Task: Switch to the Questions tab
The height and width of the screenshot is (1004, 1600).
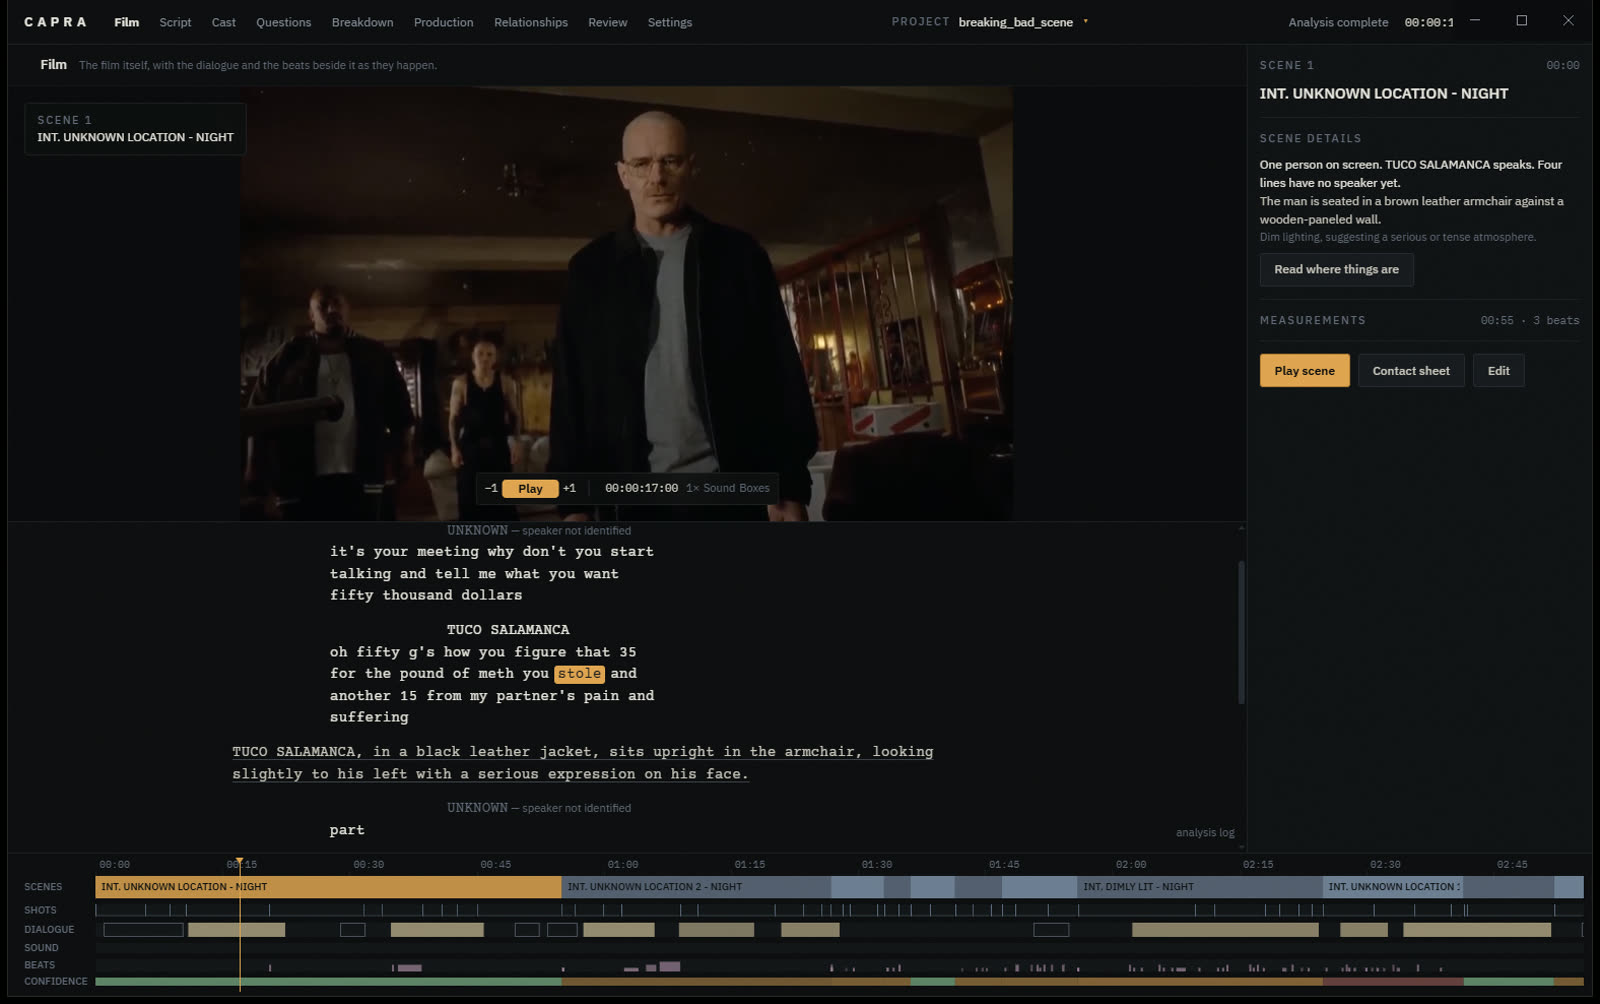Action: click(x=283, y=22)
